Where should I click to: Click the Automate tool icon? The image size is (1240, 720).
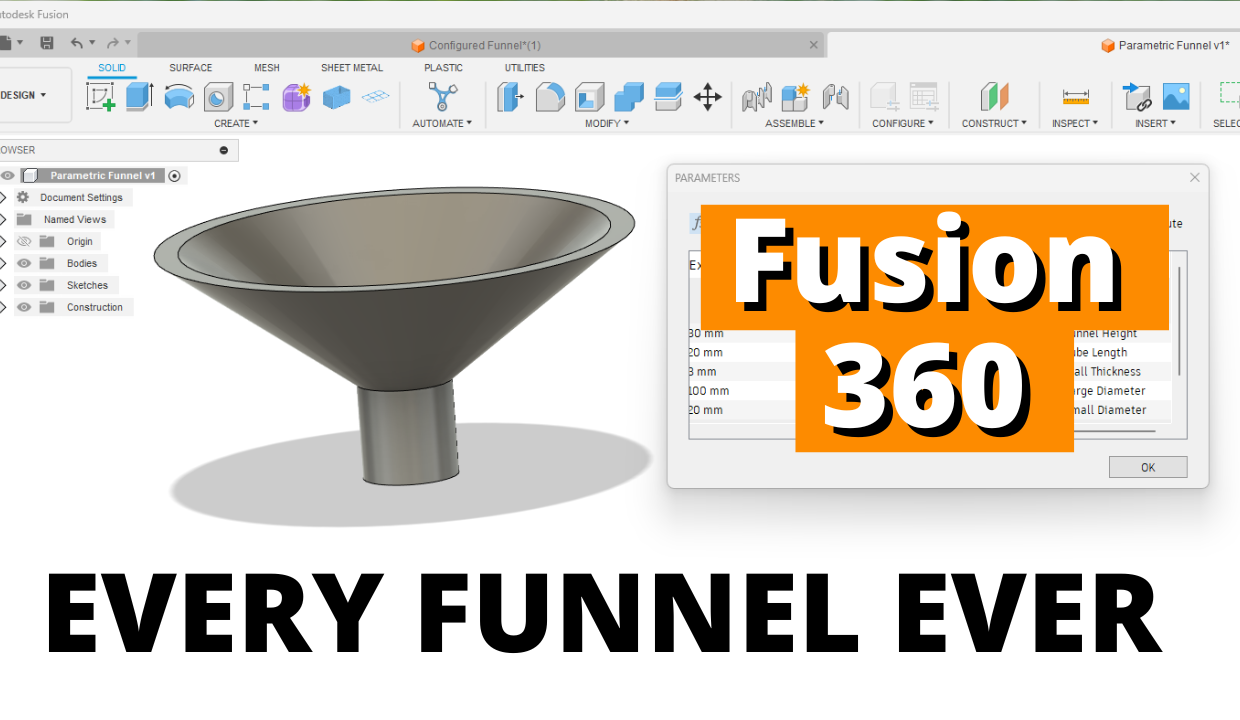[442, 97]
